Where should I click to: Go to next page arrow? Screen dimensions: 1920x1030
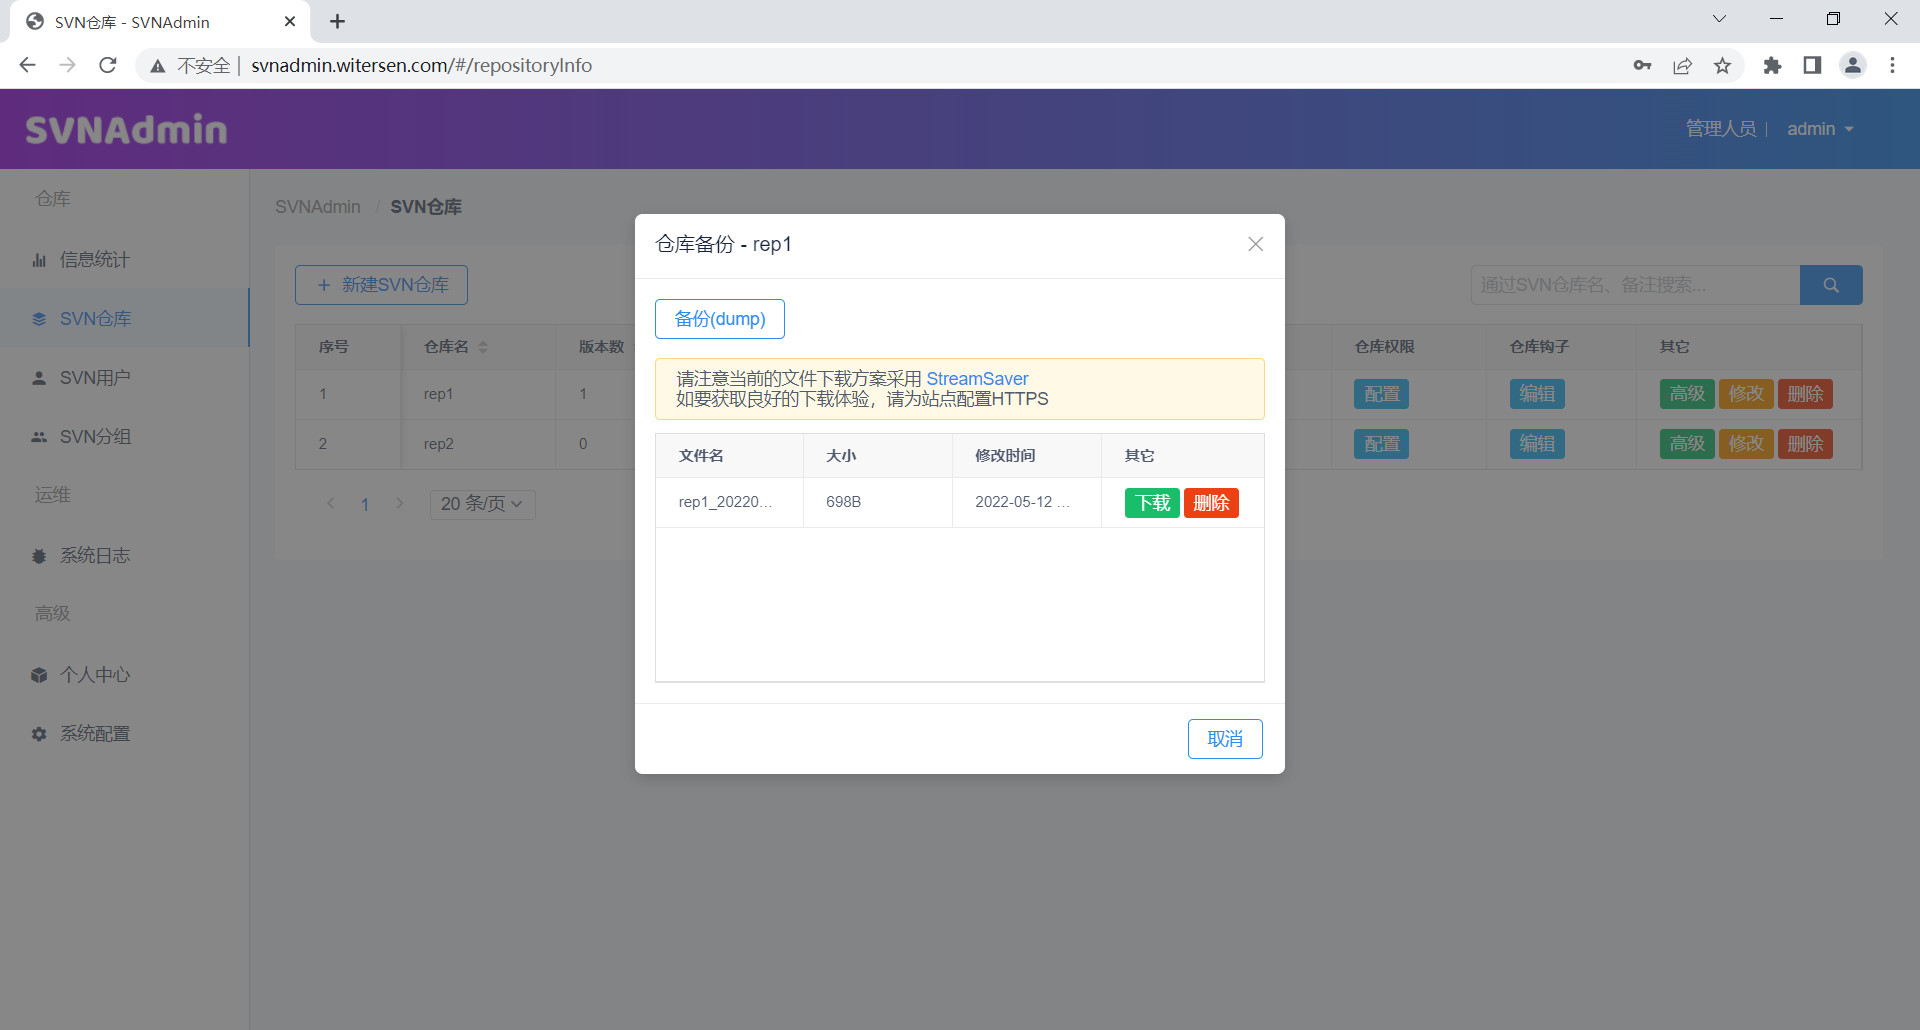pyautogui.click(x=400, y=503)
